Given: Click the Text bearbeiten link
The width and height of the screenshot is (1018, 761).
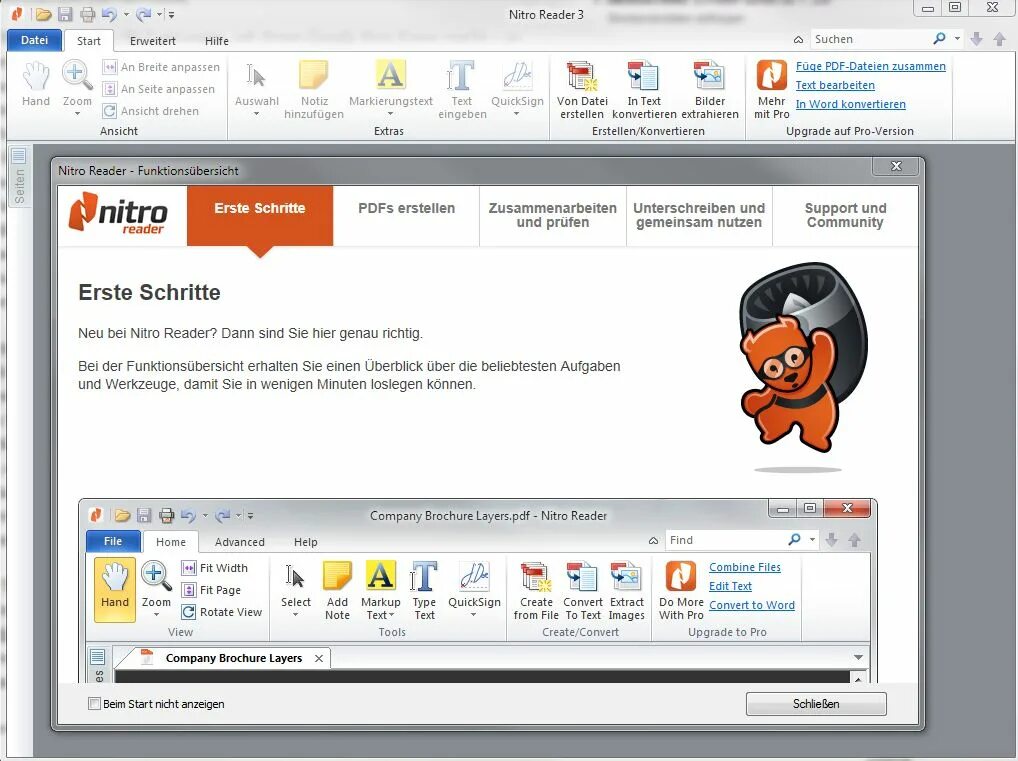Looking at the screenshot, I should [x=835, y=85].
